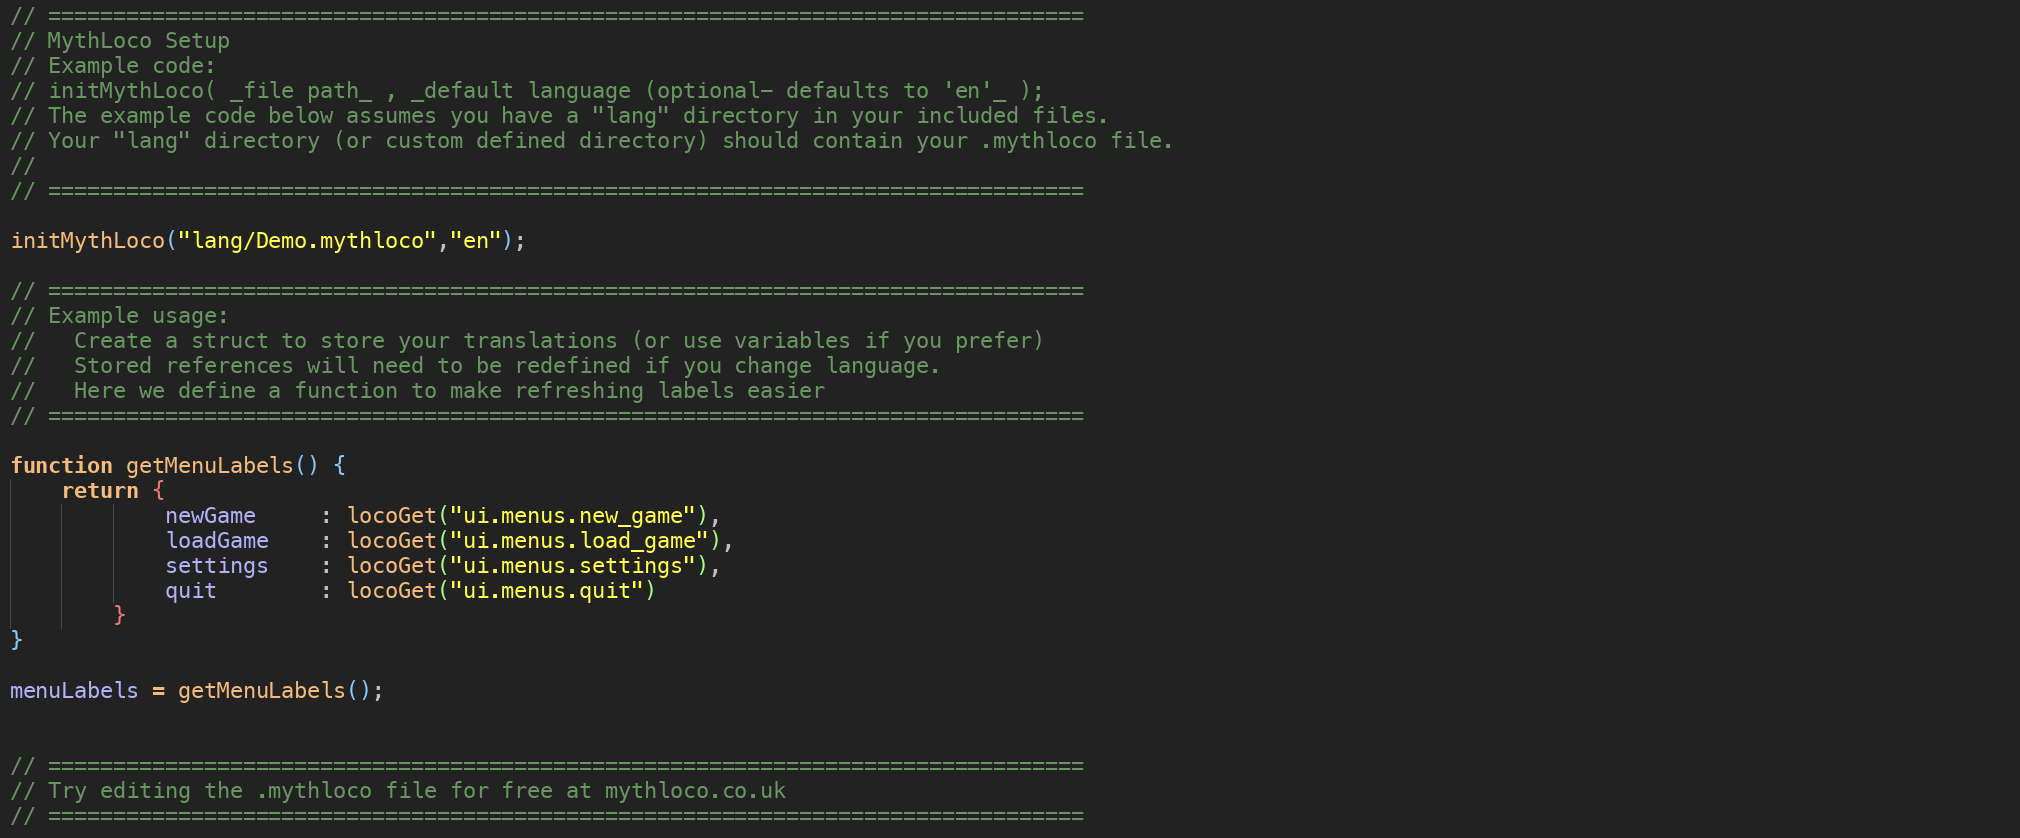The height and width of the screenshot is (838, 2020).
Task: Click the "ui.menus.load_game" string
Action: point(579,541)
